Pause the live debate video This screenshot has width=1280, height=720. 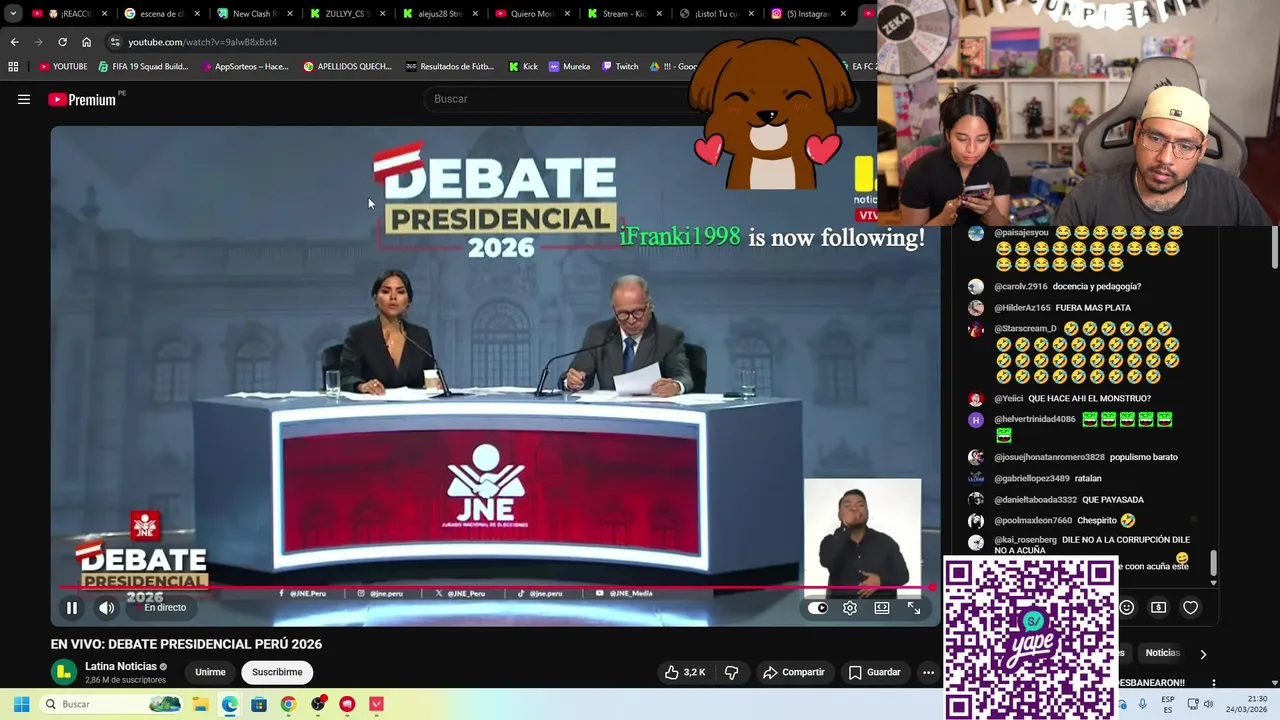tap(72, 607)
